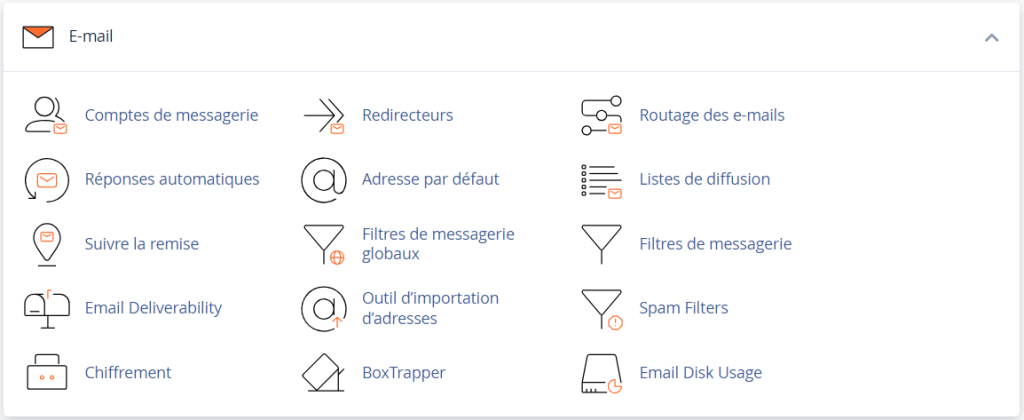
Task: Go to Email Deliverability text link
Action: pos(153,308)
